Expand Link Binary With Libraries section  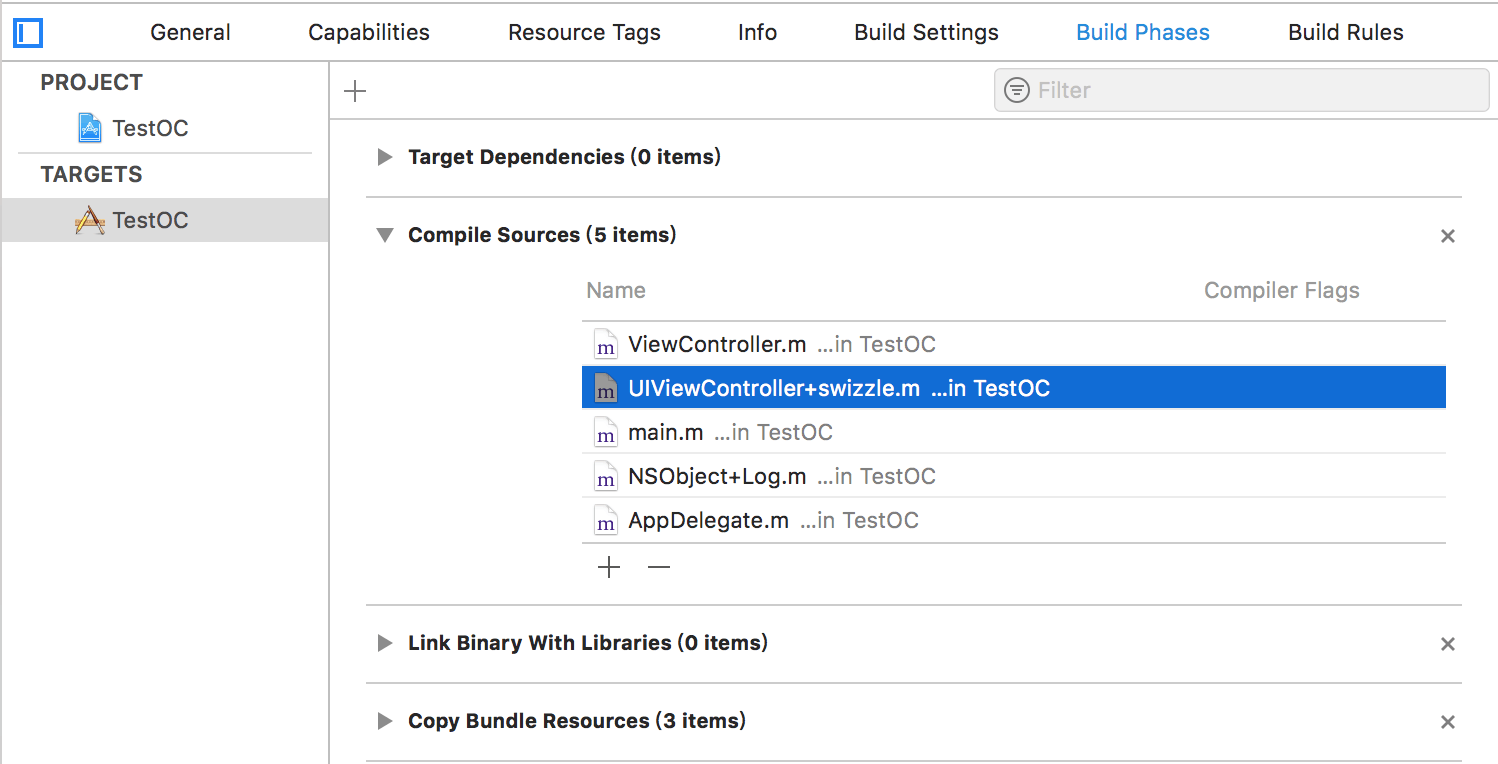tap(384, 643)
